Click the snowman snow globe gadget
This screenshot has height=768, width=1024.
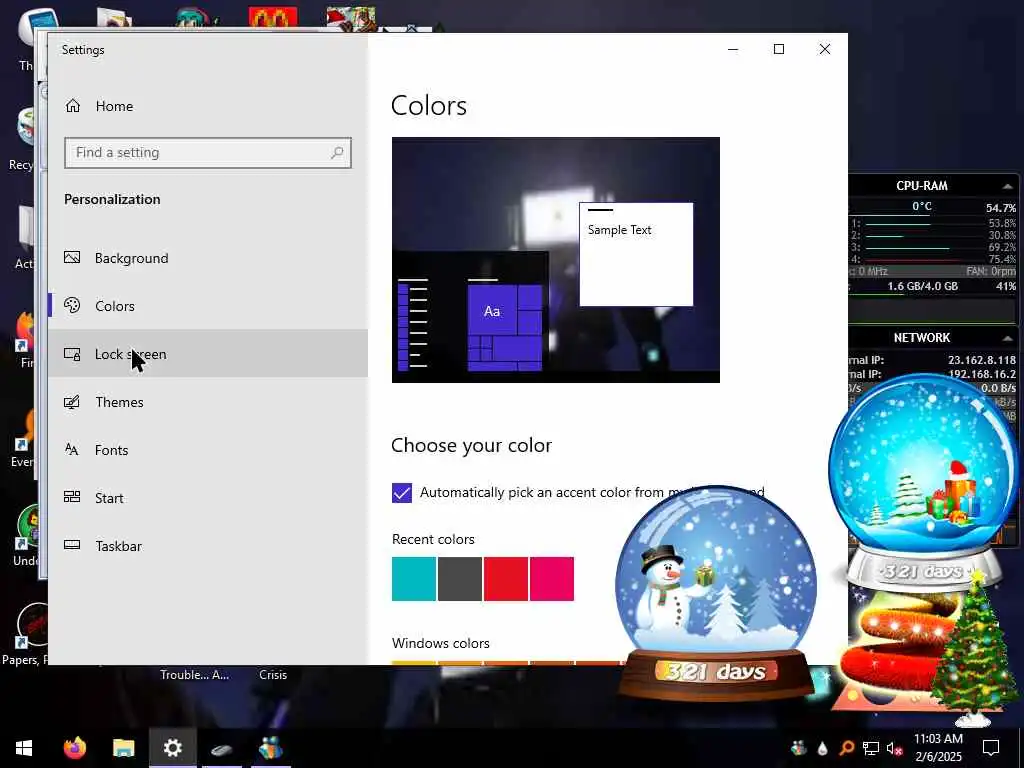(716, 591)
